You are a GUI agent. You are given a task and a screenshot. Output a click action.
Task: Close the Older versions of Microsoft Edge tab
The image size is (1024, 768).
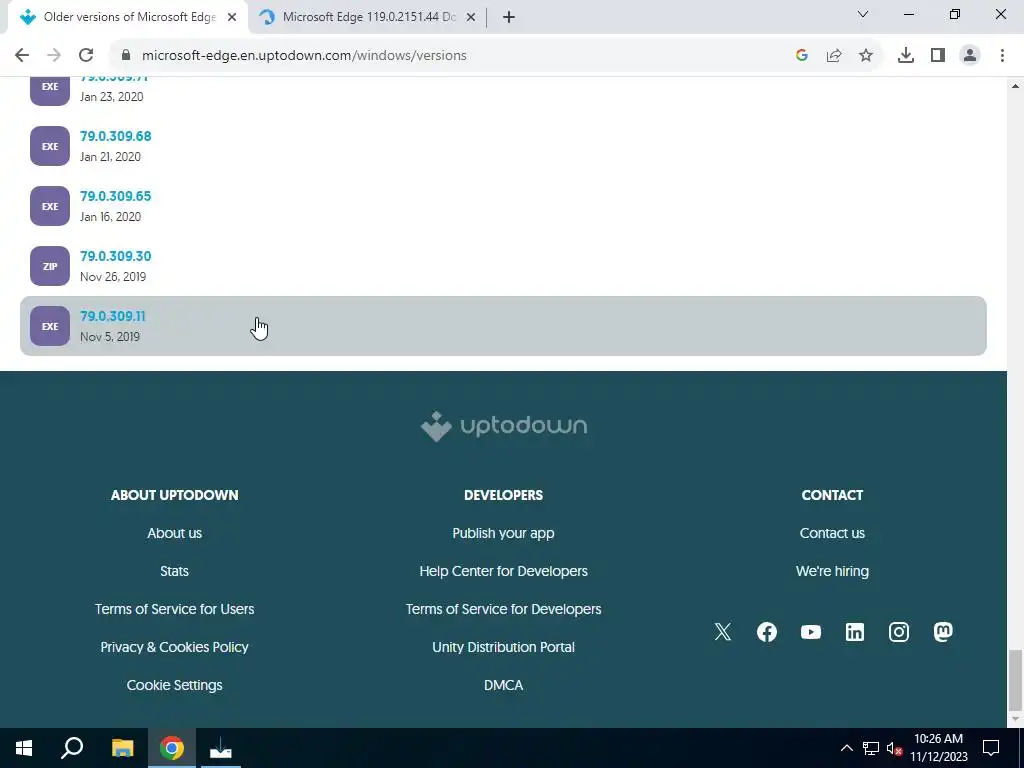coord(232,18)
